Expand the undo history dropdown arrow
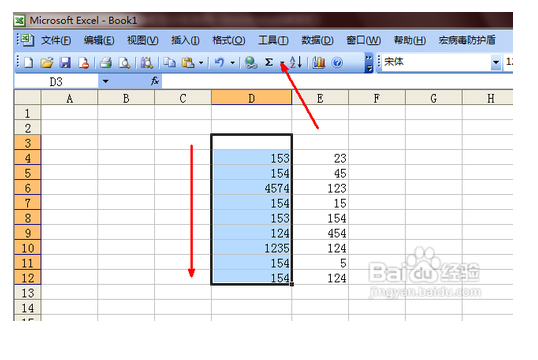This screenshot has height=360, width=538. 232,63
